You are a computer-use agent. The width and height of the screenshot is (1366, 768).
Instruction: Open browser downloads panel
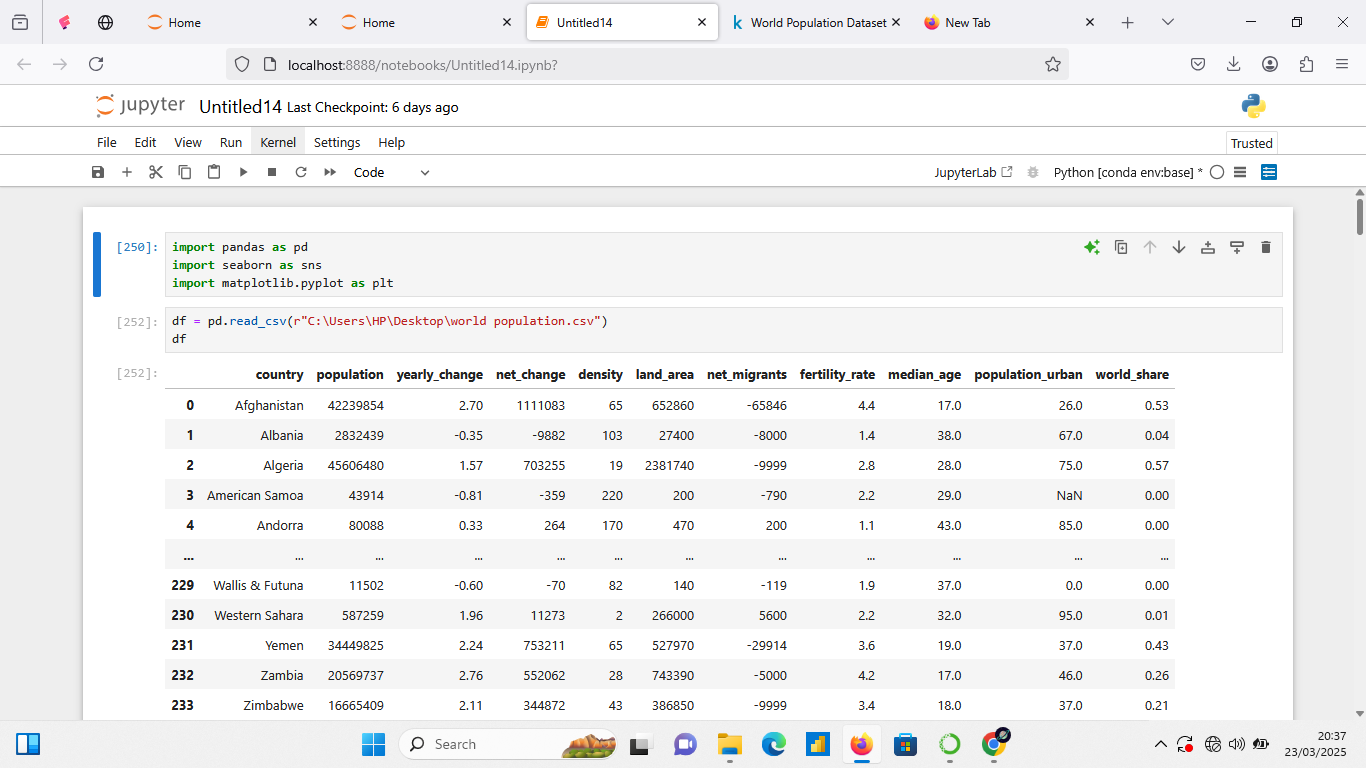1233,64
